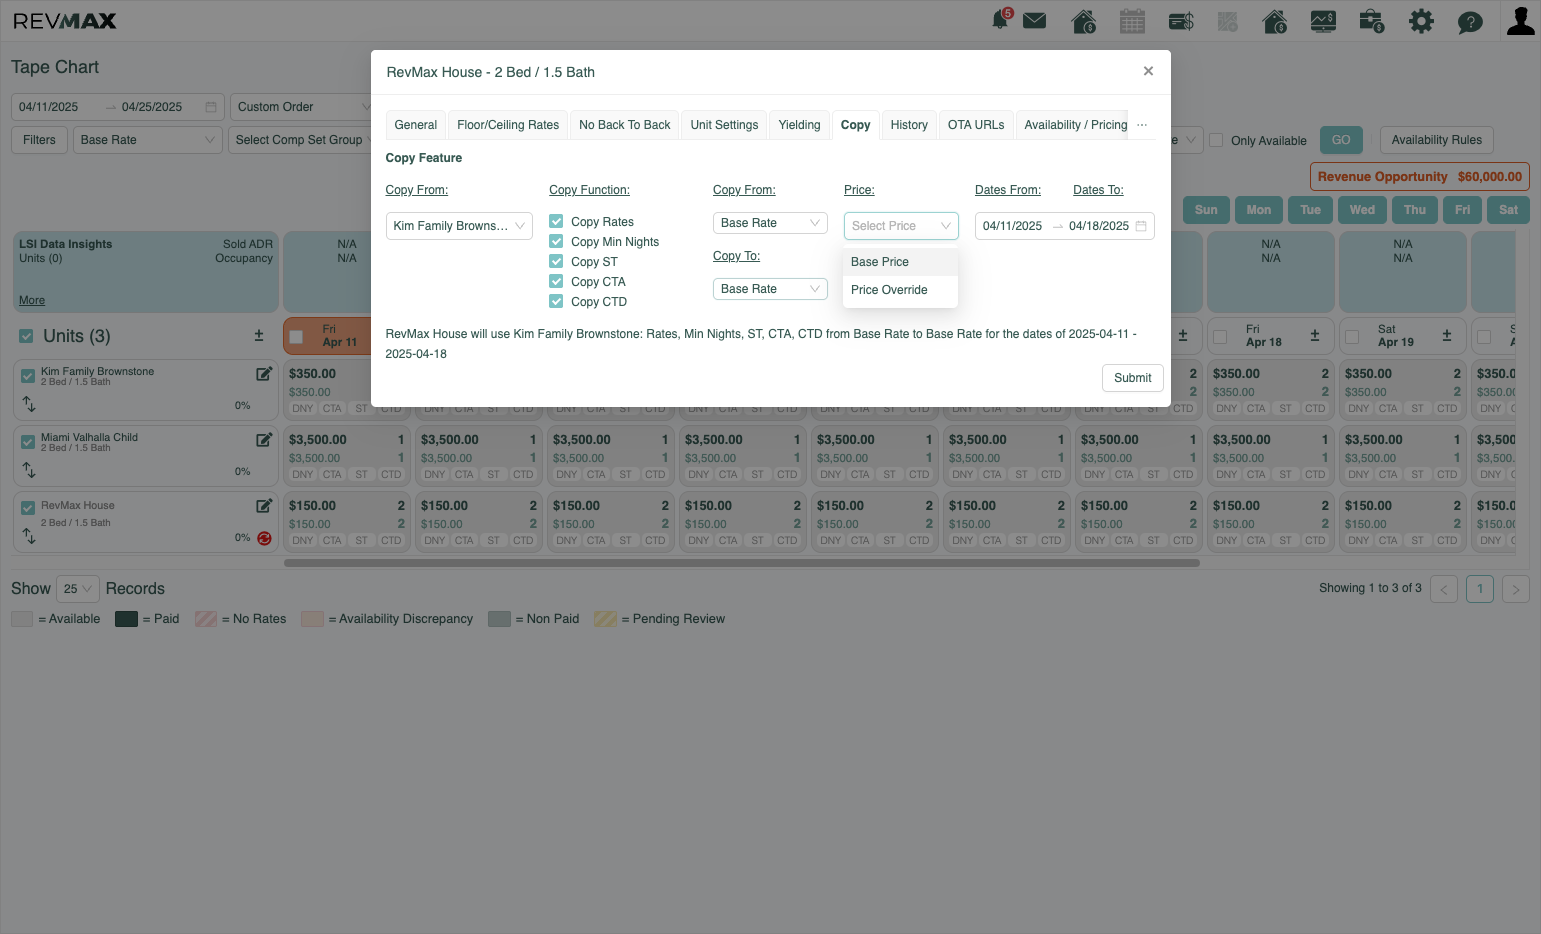1541x934 pixels.
Task: Open the mail envelope icon
Action: (x=1035, y=21)
